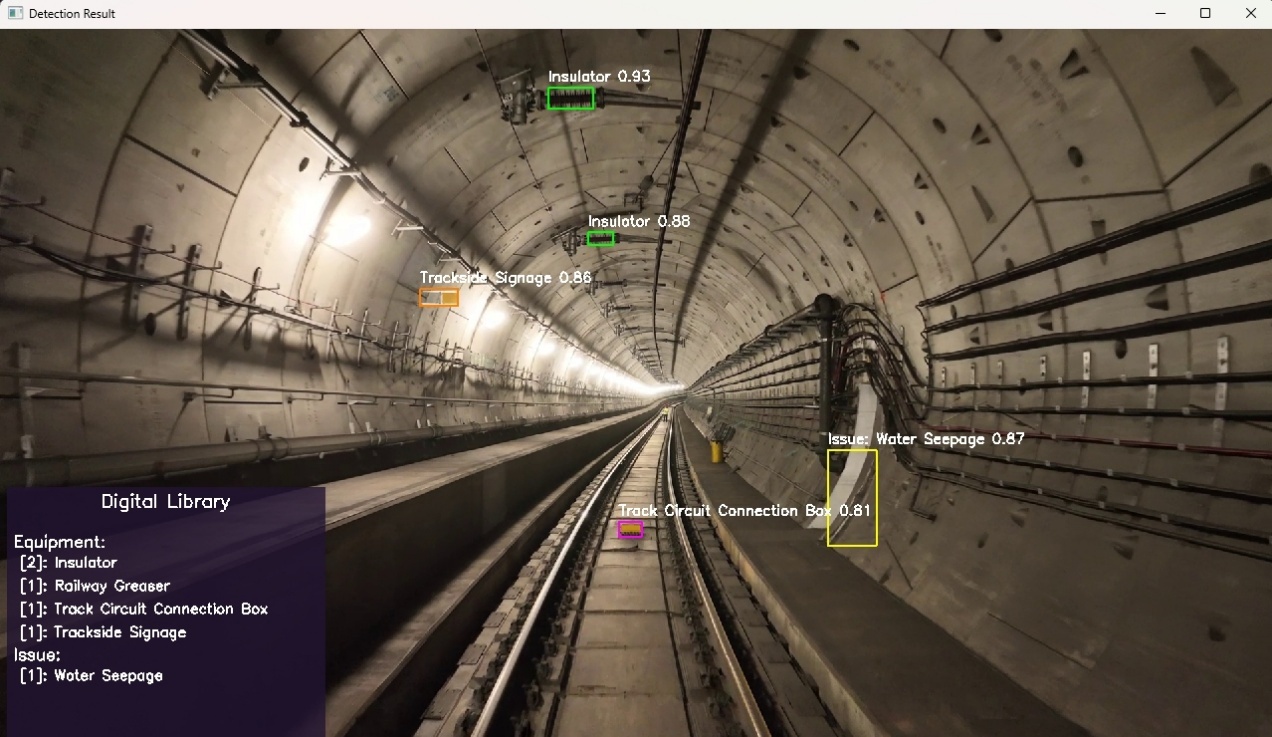Image resolution: width=1272 pixels, height=737 pixels.
Task: Click the Insulator 0.93 label
Action: (x=599, y=76)
